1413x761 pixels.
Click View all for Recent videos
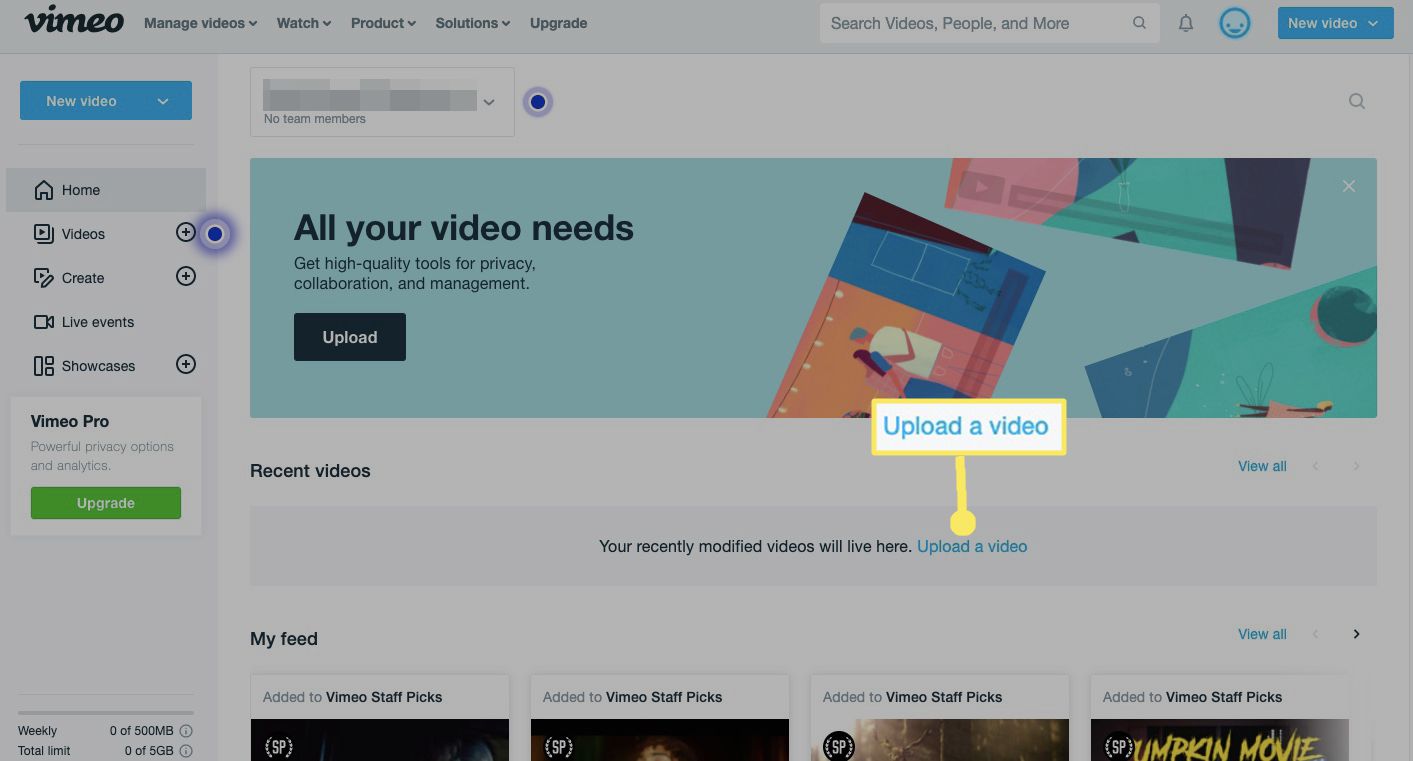pos(1262,466)
